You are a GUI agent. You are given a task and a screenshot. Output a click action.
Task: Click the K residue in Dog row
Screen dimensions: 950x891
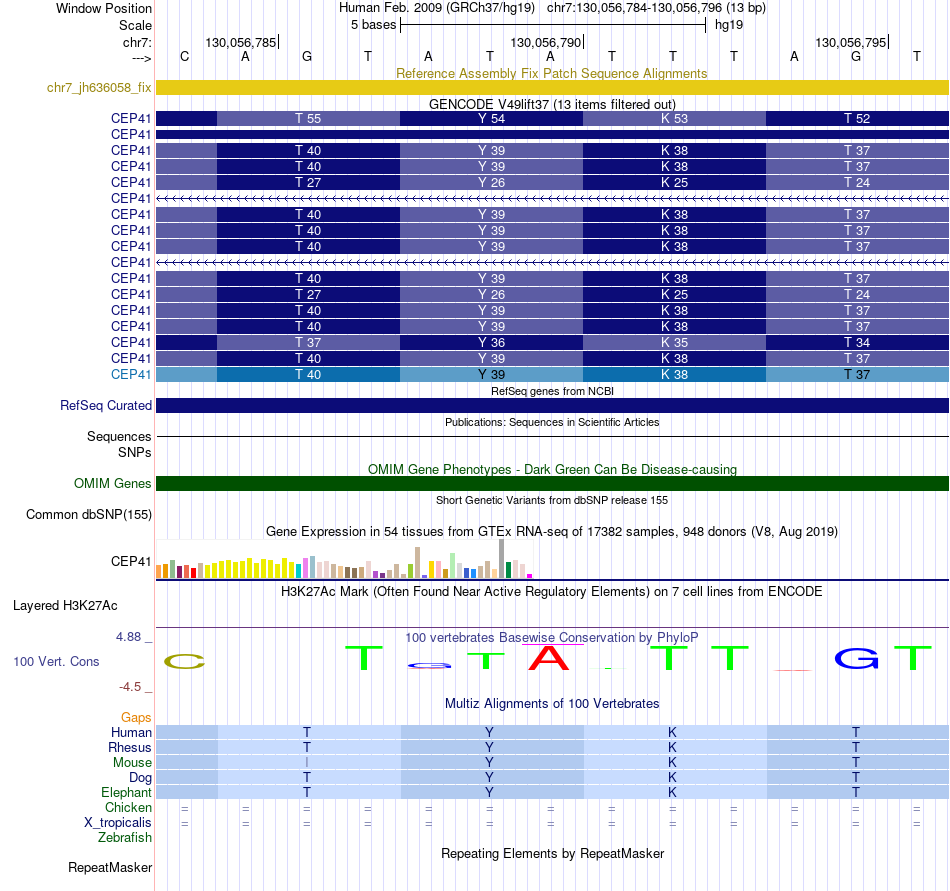673,778
